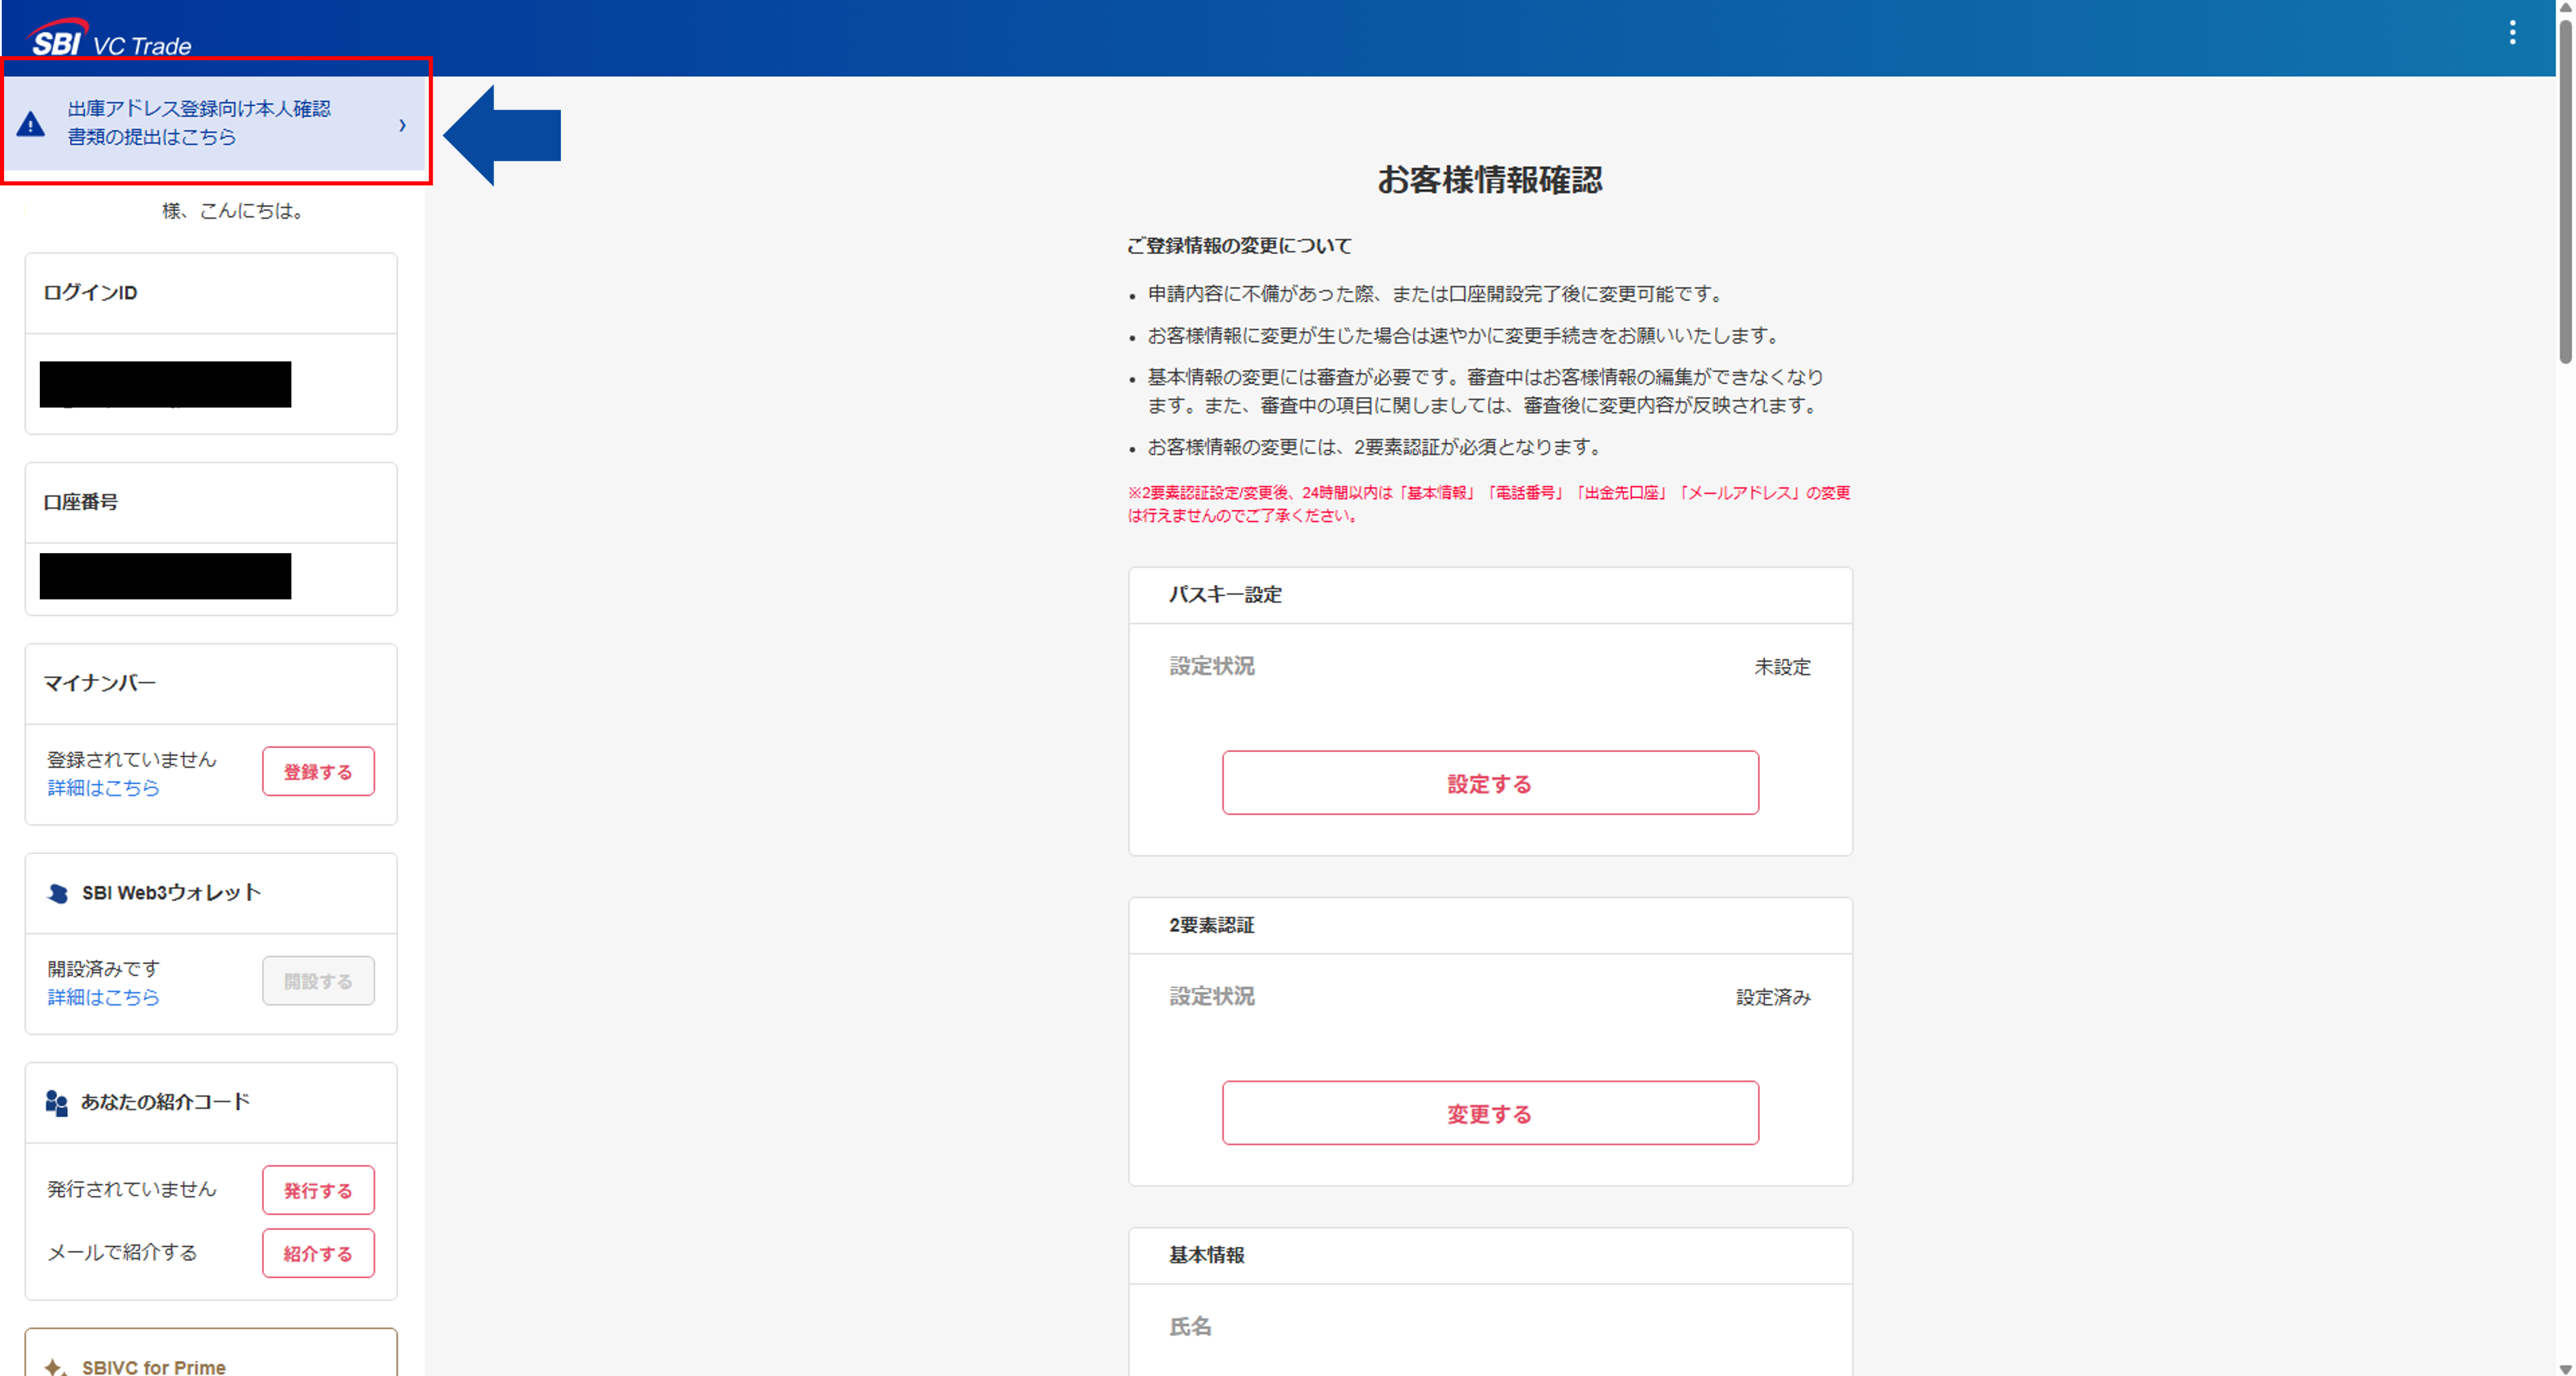Click the お客様情報確認 heading
The height and width of the screenshot is (1376, 2576).
point(1490,180)
